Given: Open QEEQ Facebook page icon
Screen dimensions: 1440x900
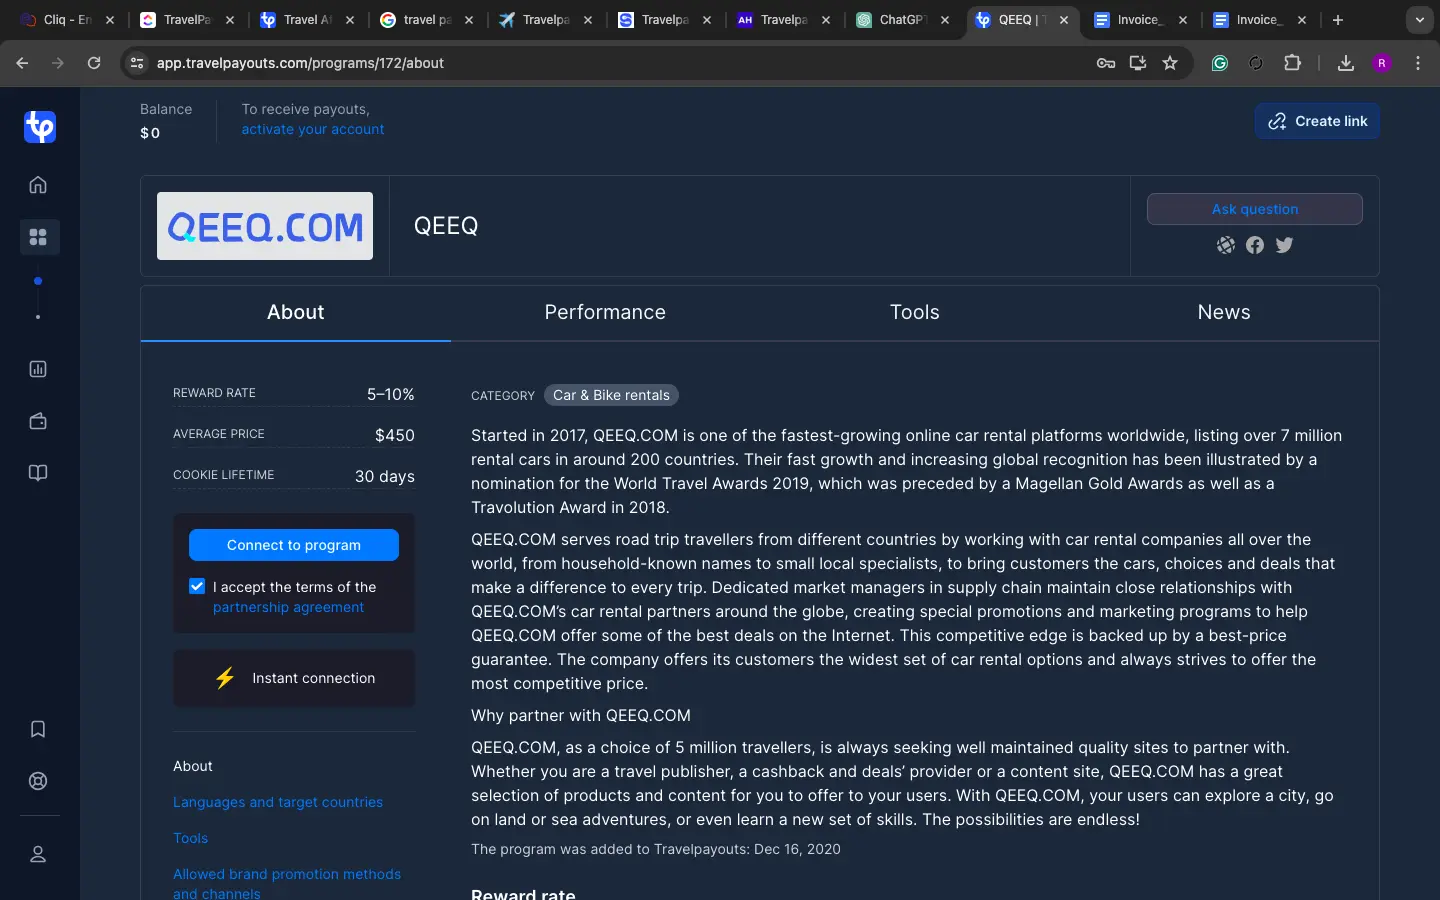Looking at the screenshot, I should point(1255,245).
